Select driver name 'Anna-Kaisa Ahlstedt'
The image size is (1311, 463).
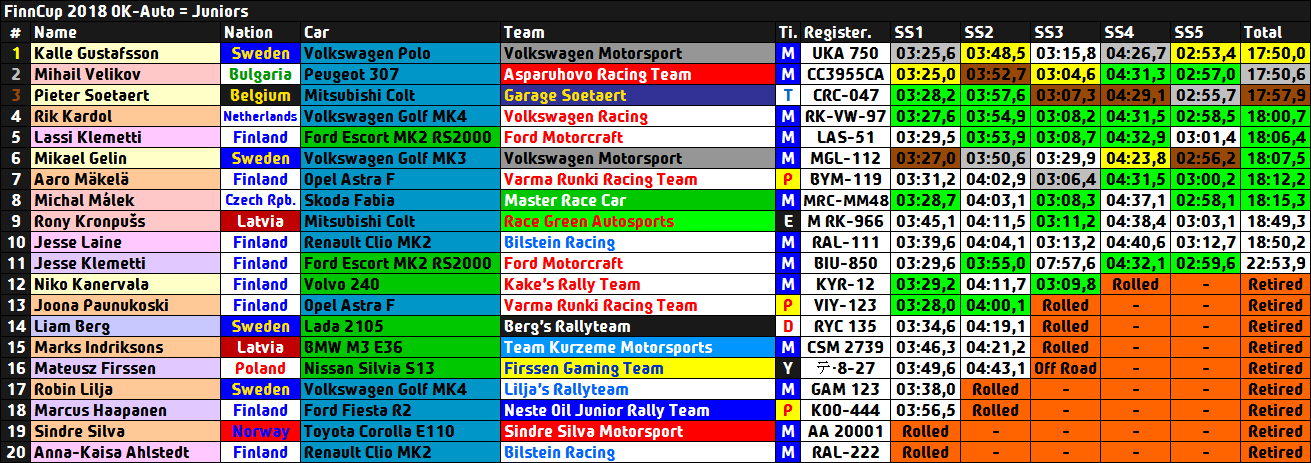125,452
